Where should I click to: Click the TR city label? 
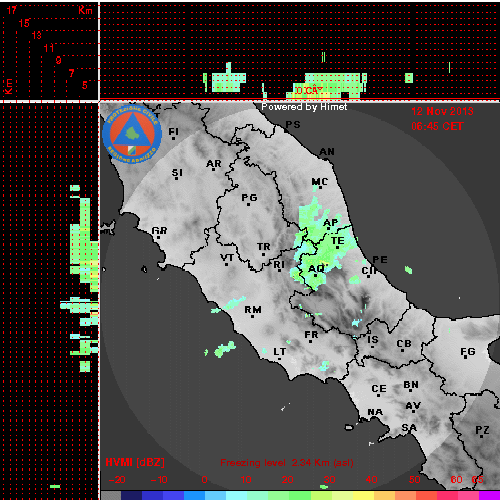pyautogui.click(x=263, y=247)
